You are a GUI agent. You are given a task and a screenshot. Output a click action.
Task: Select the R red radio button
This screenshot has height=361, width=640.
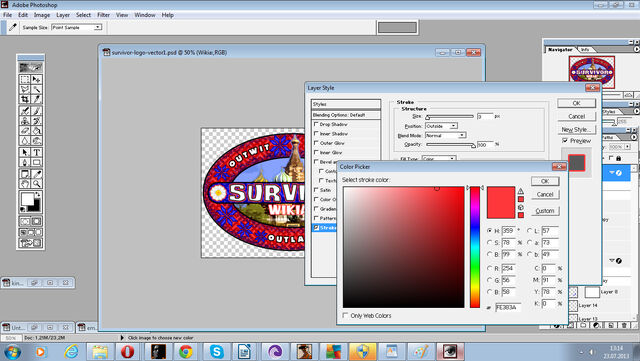click(489, 268)
